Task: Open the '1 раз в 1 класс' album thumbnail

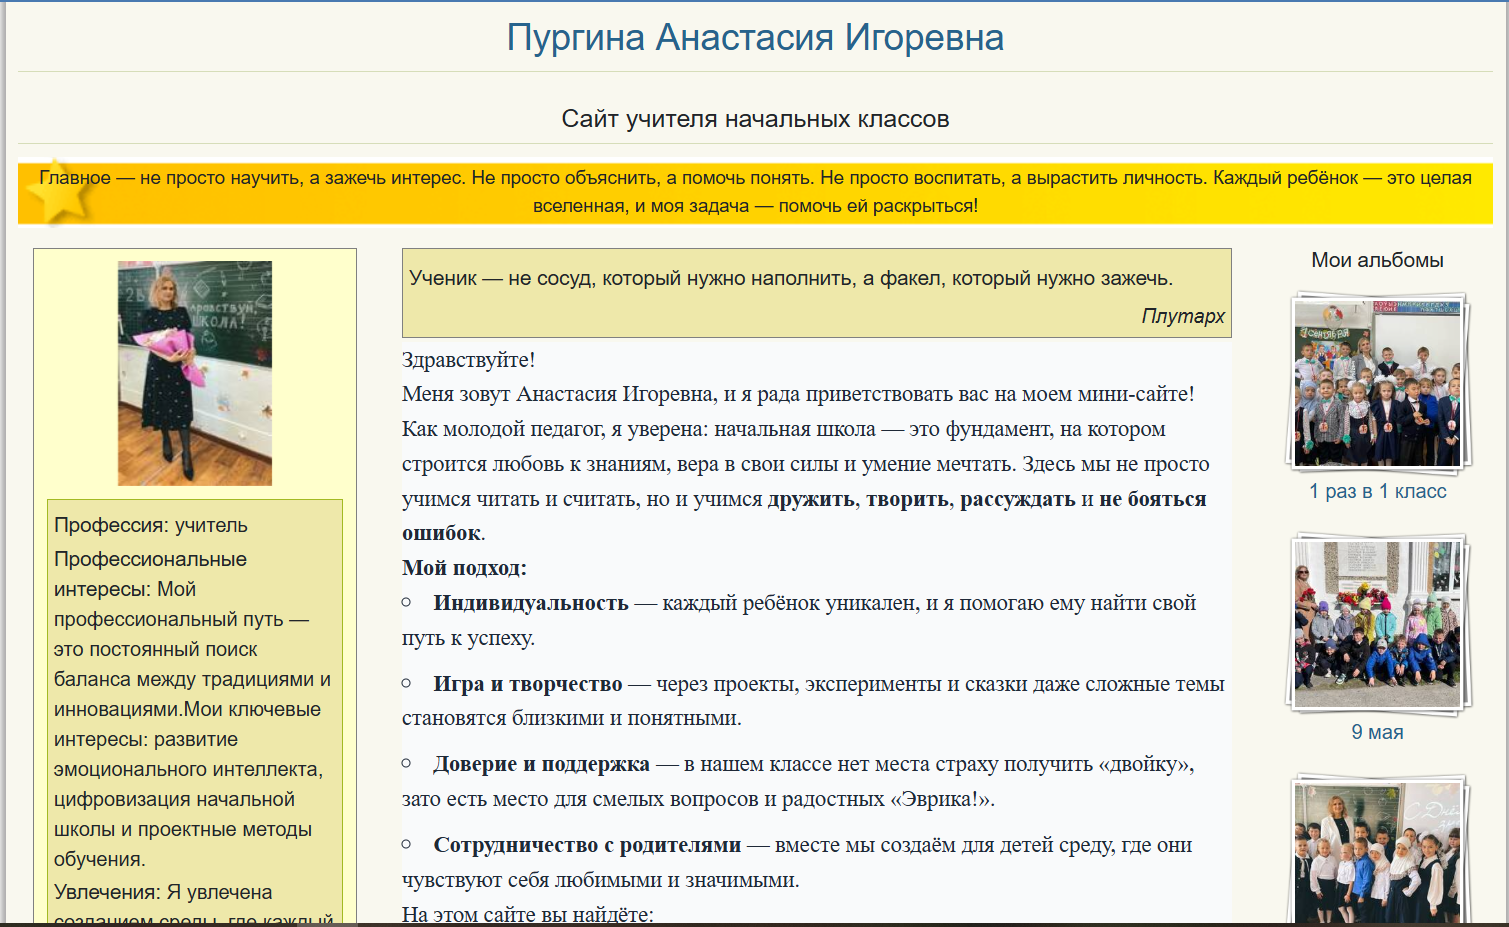Action: click(x=1377, y=383)
